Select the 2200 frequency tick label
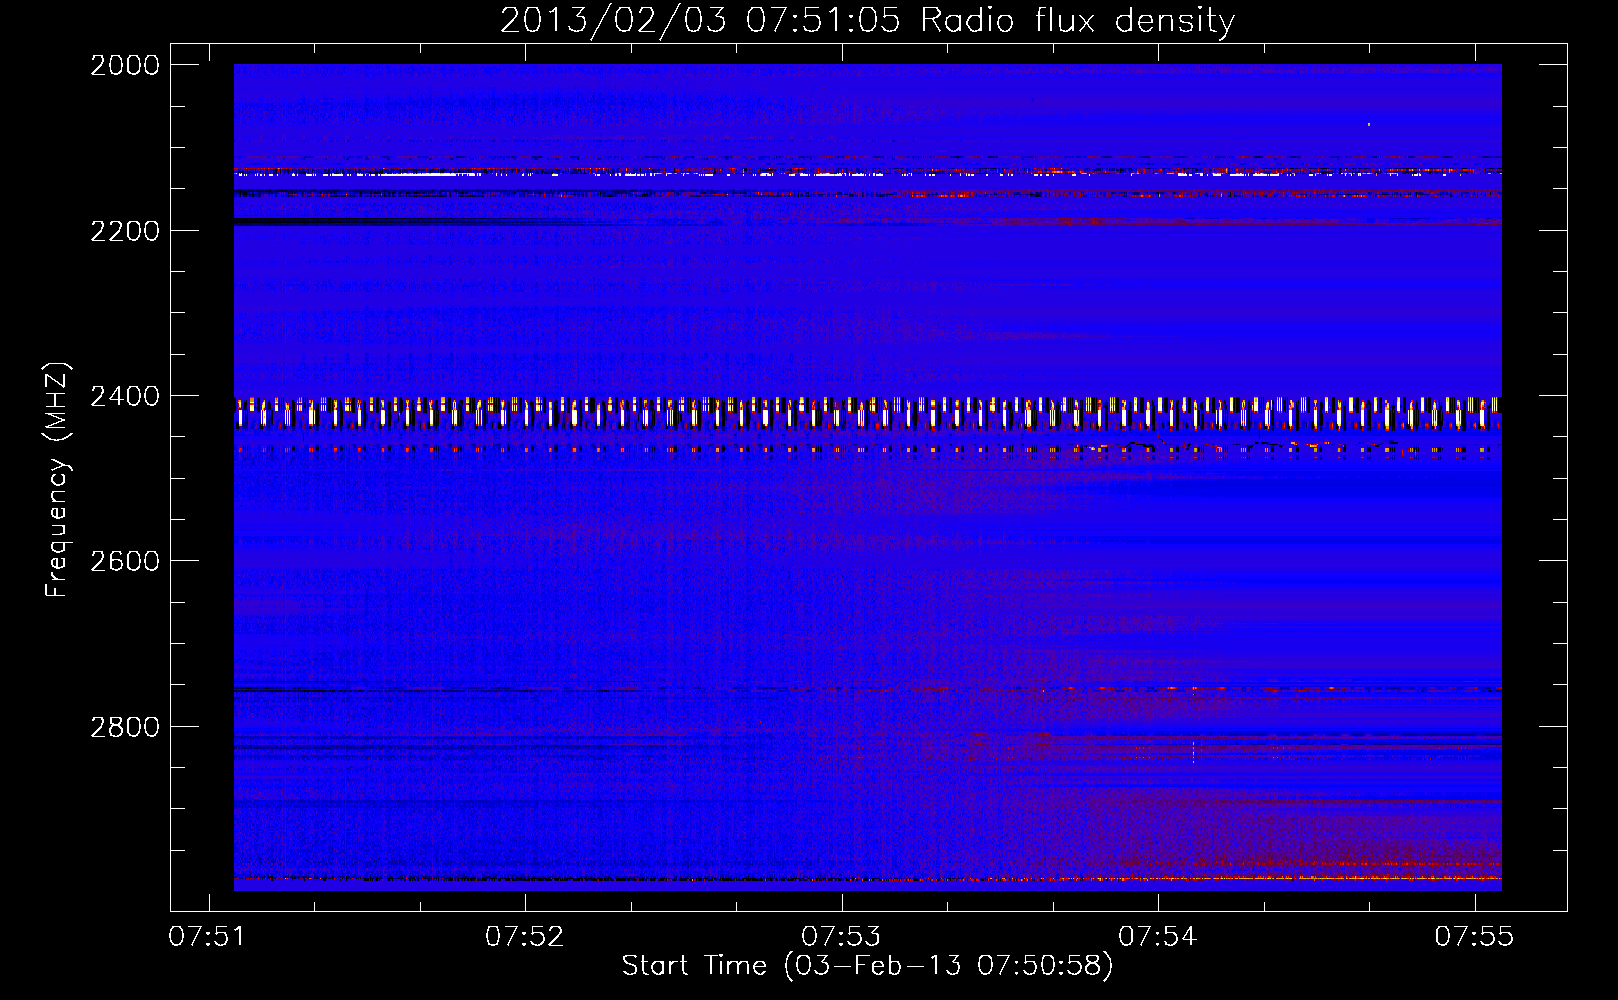 pos(125,231)
